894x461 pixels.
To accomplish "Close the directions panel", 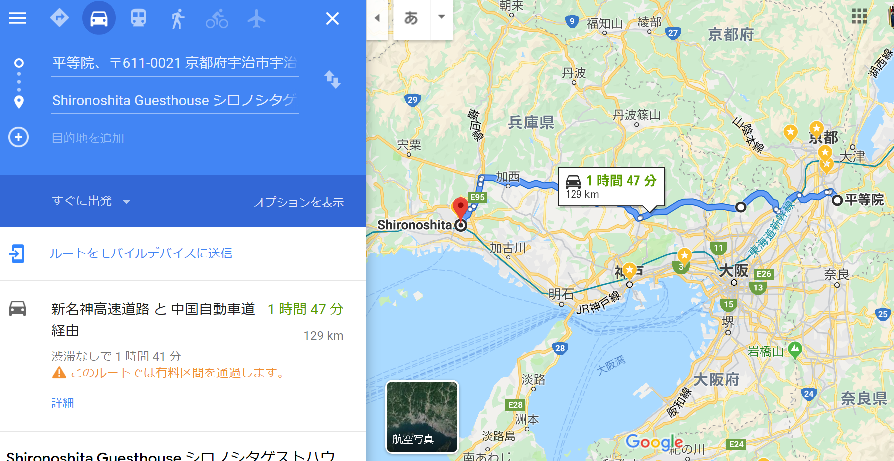I will point(332,19).
